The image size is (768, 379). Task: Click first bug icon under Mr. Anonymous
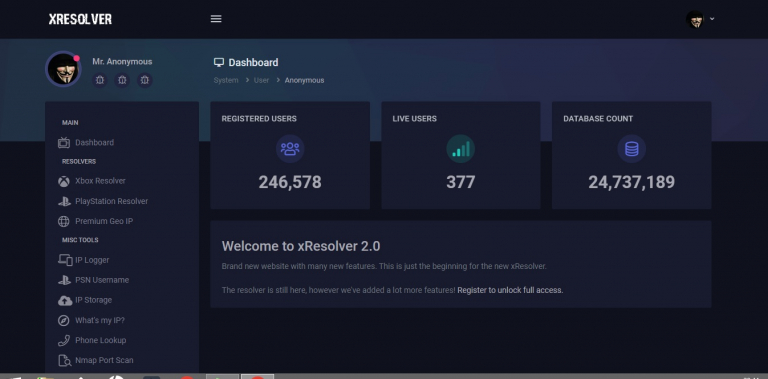100,80
